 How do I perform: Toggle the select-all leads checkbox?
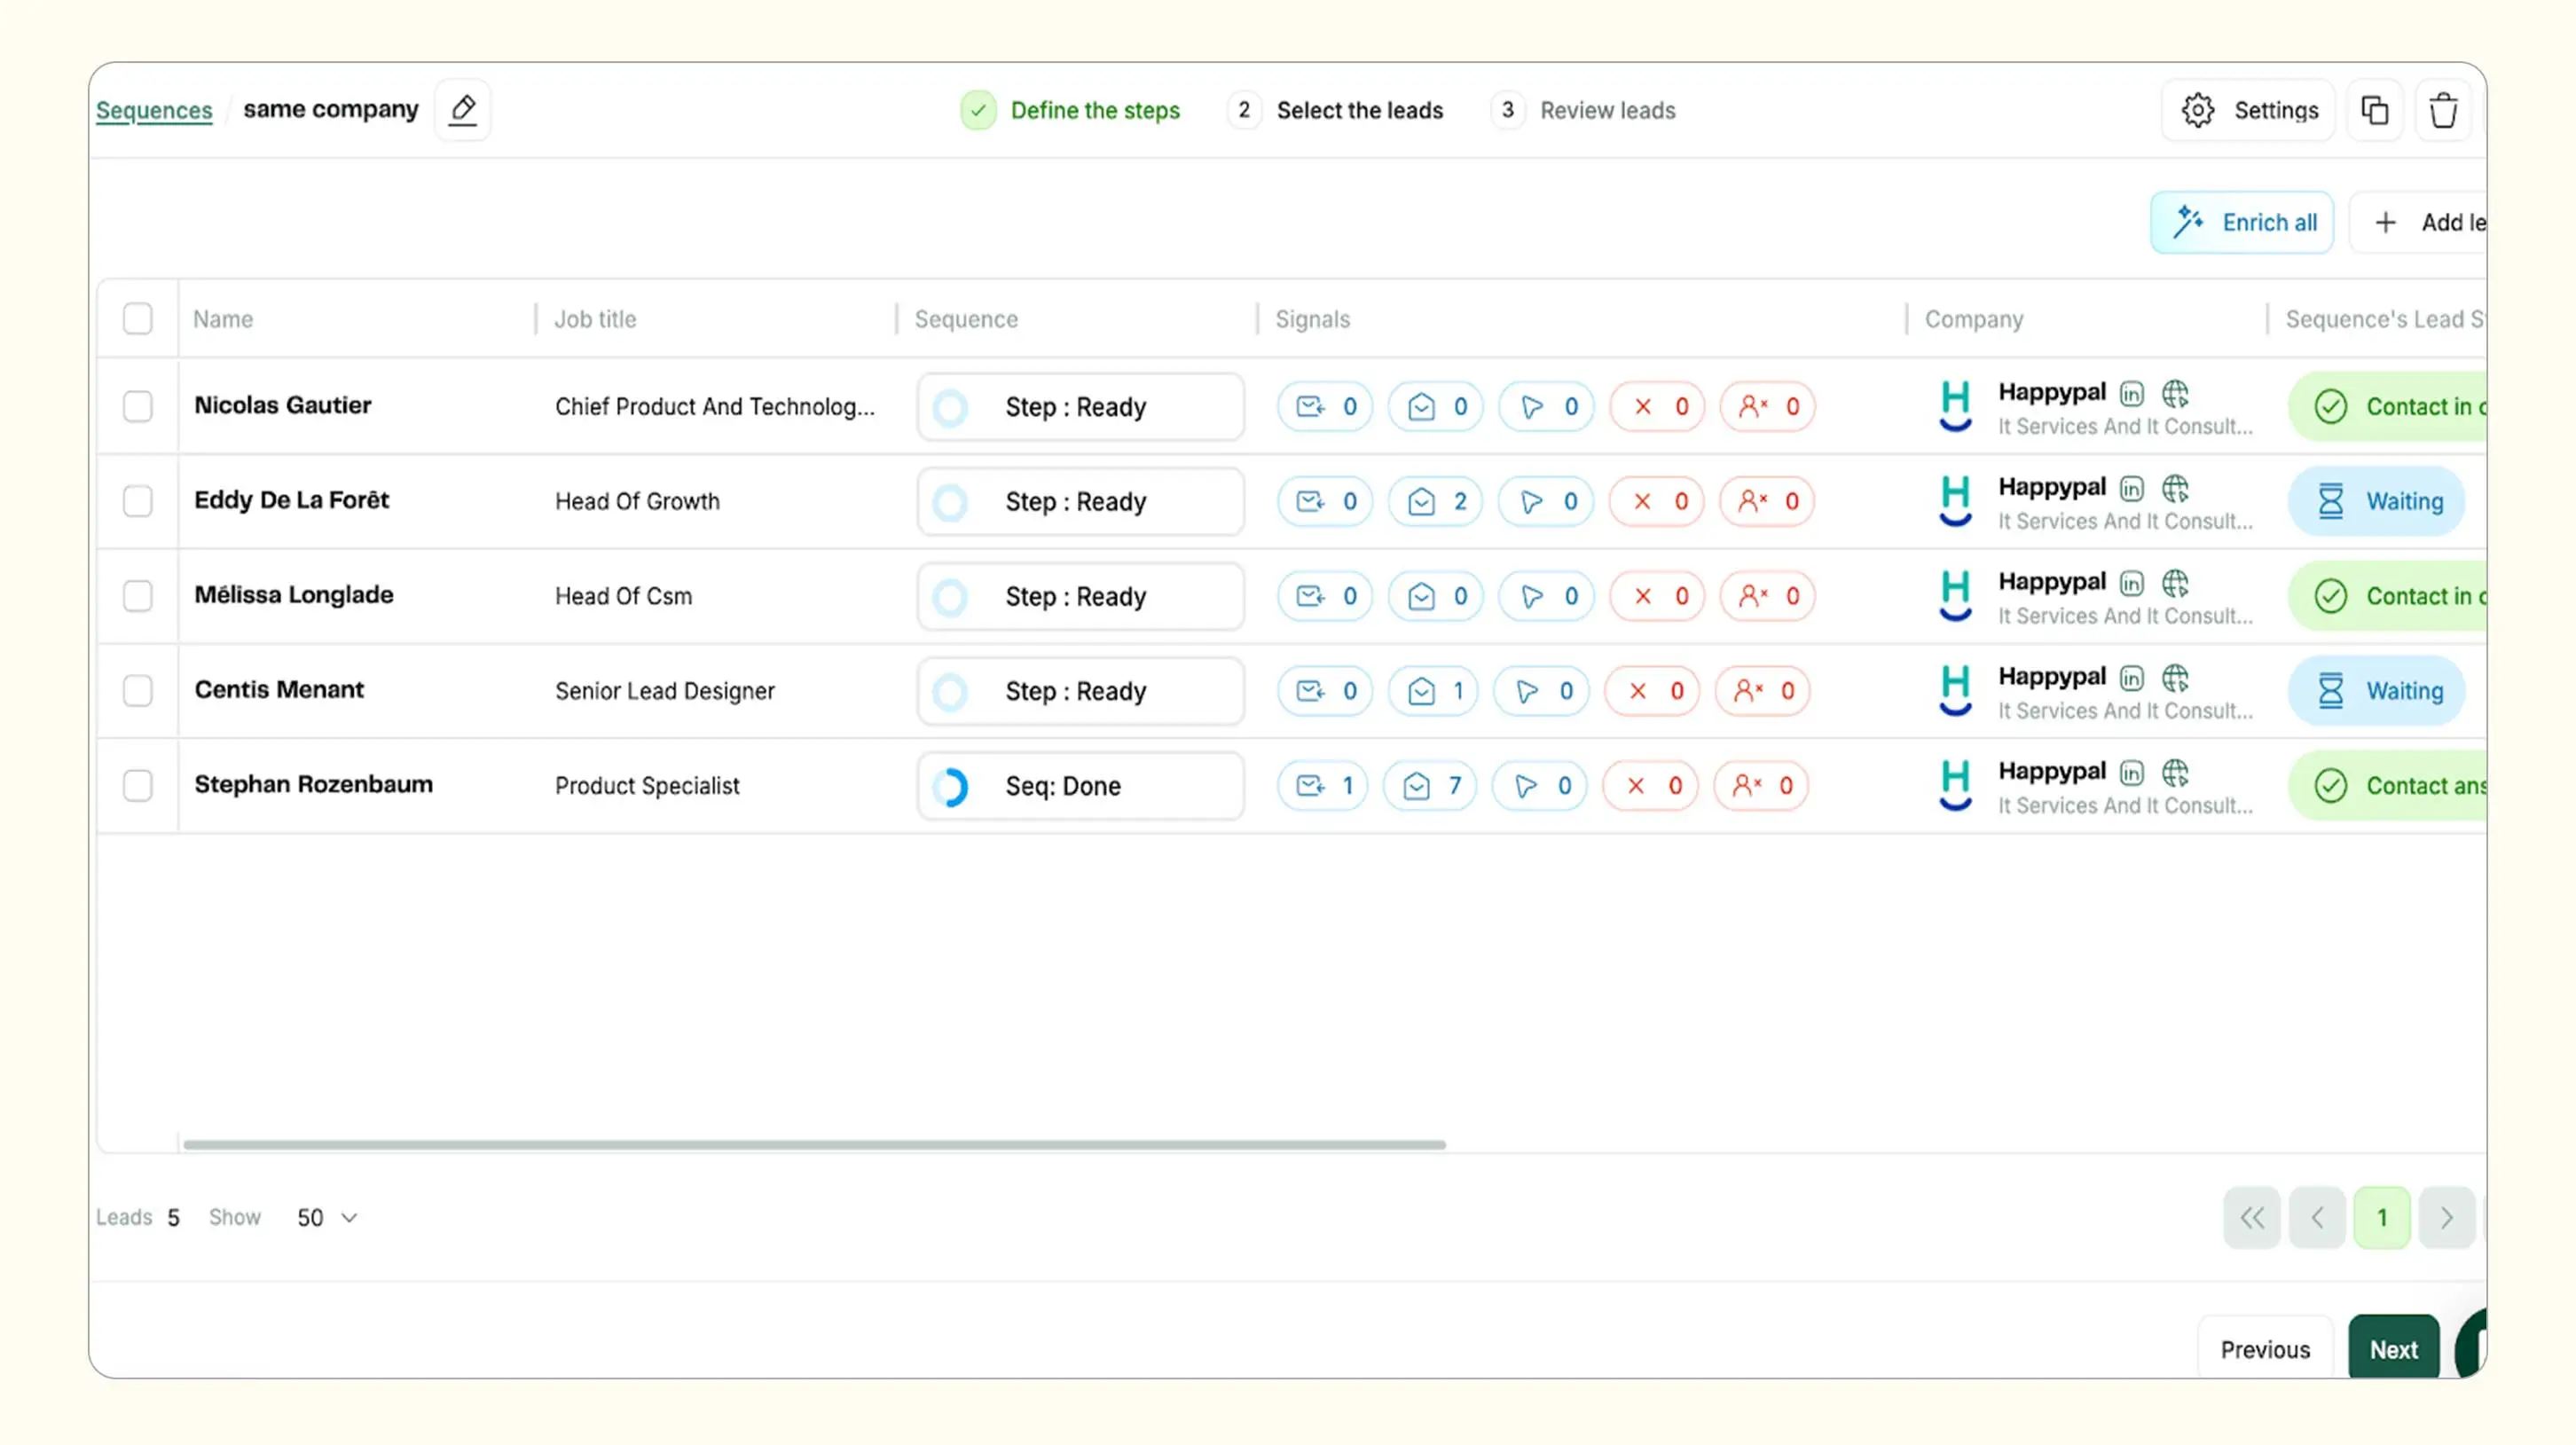pyautogui.click(x=138, y=319)
